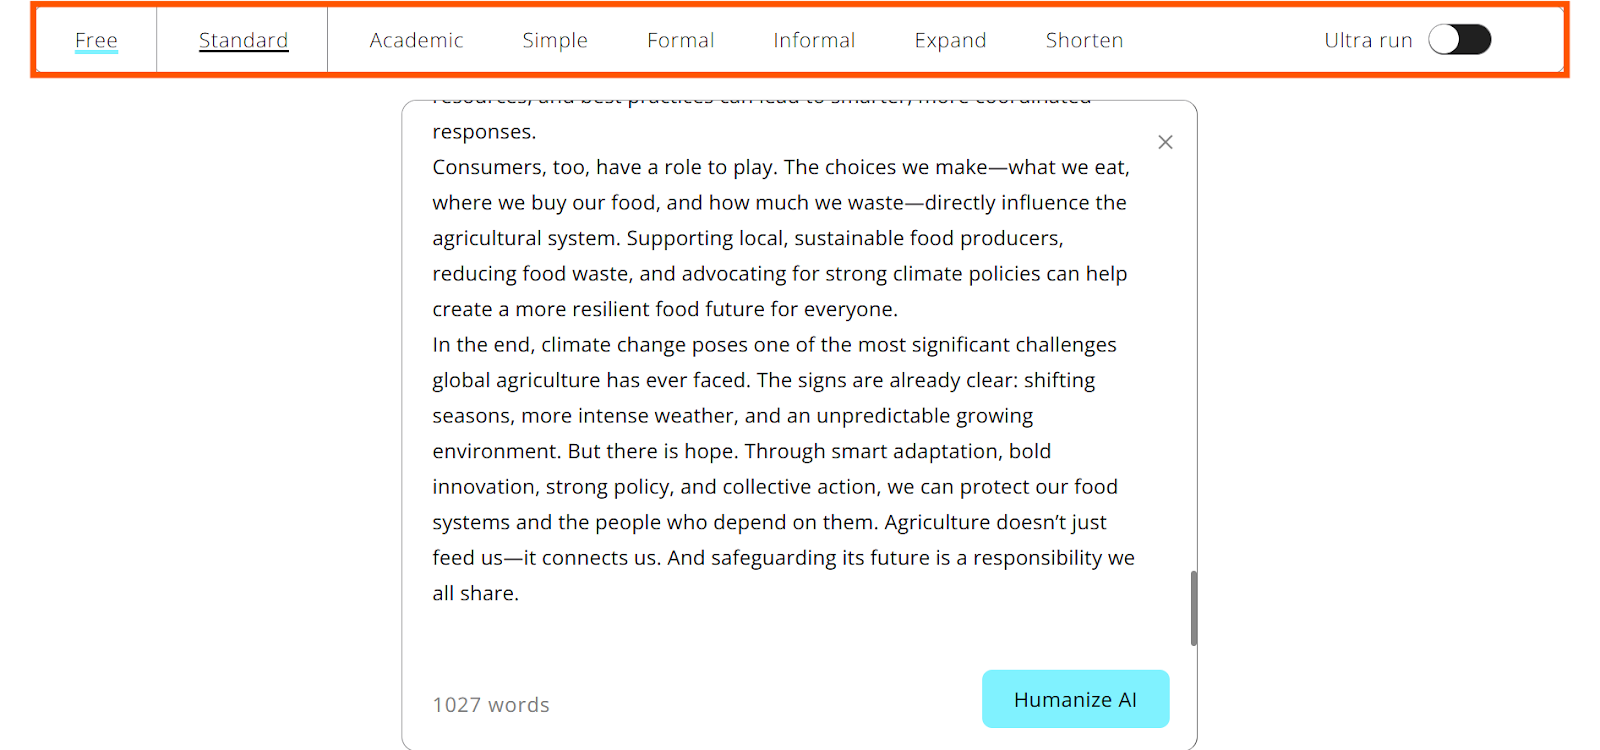Place cursor in paragraph starting 'Consumers, too'
Screen dimensions: 1600x750
click(782, 238)
